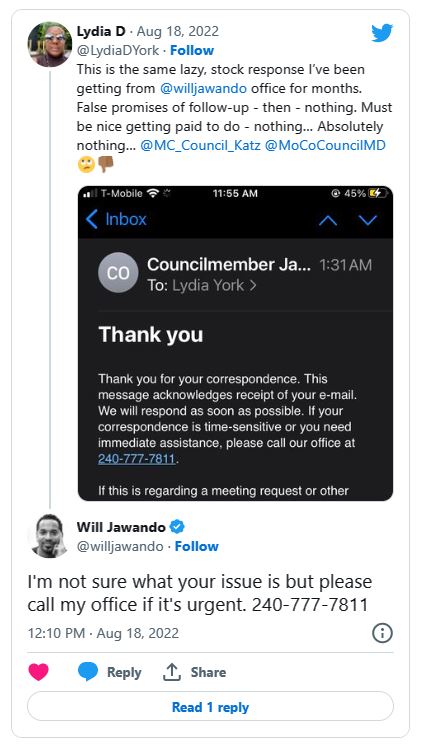
Task: Click the blue reply speech bubble icon
Action: 88,671
